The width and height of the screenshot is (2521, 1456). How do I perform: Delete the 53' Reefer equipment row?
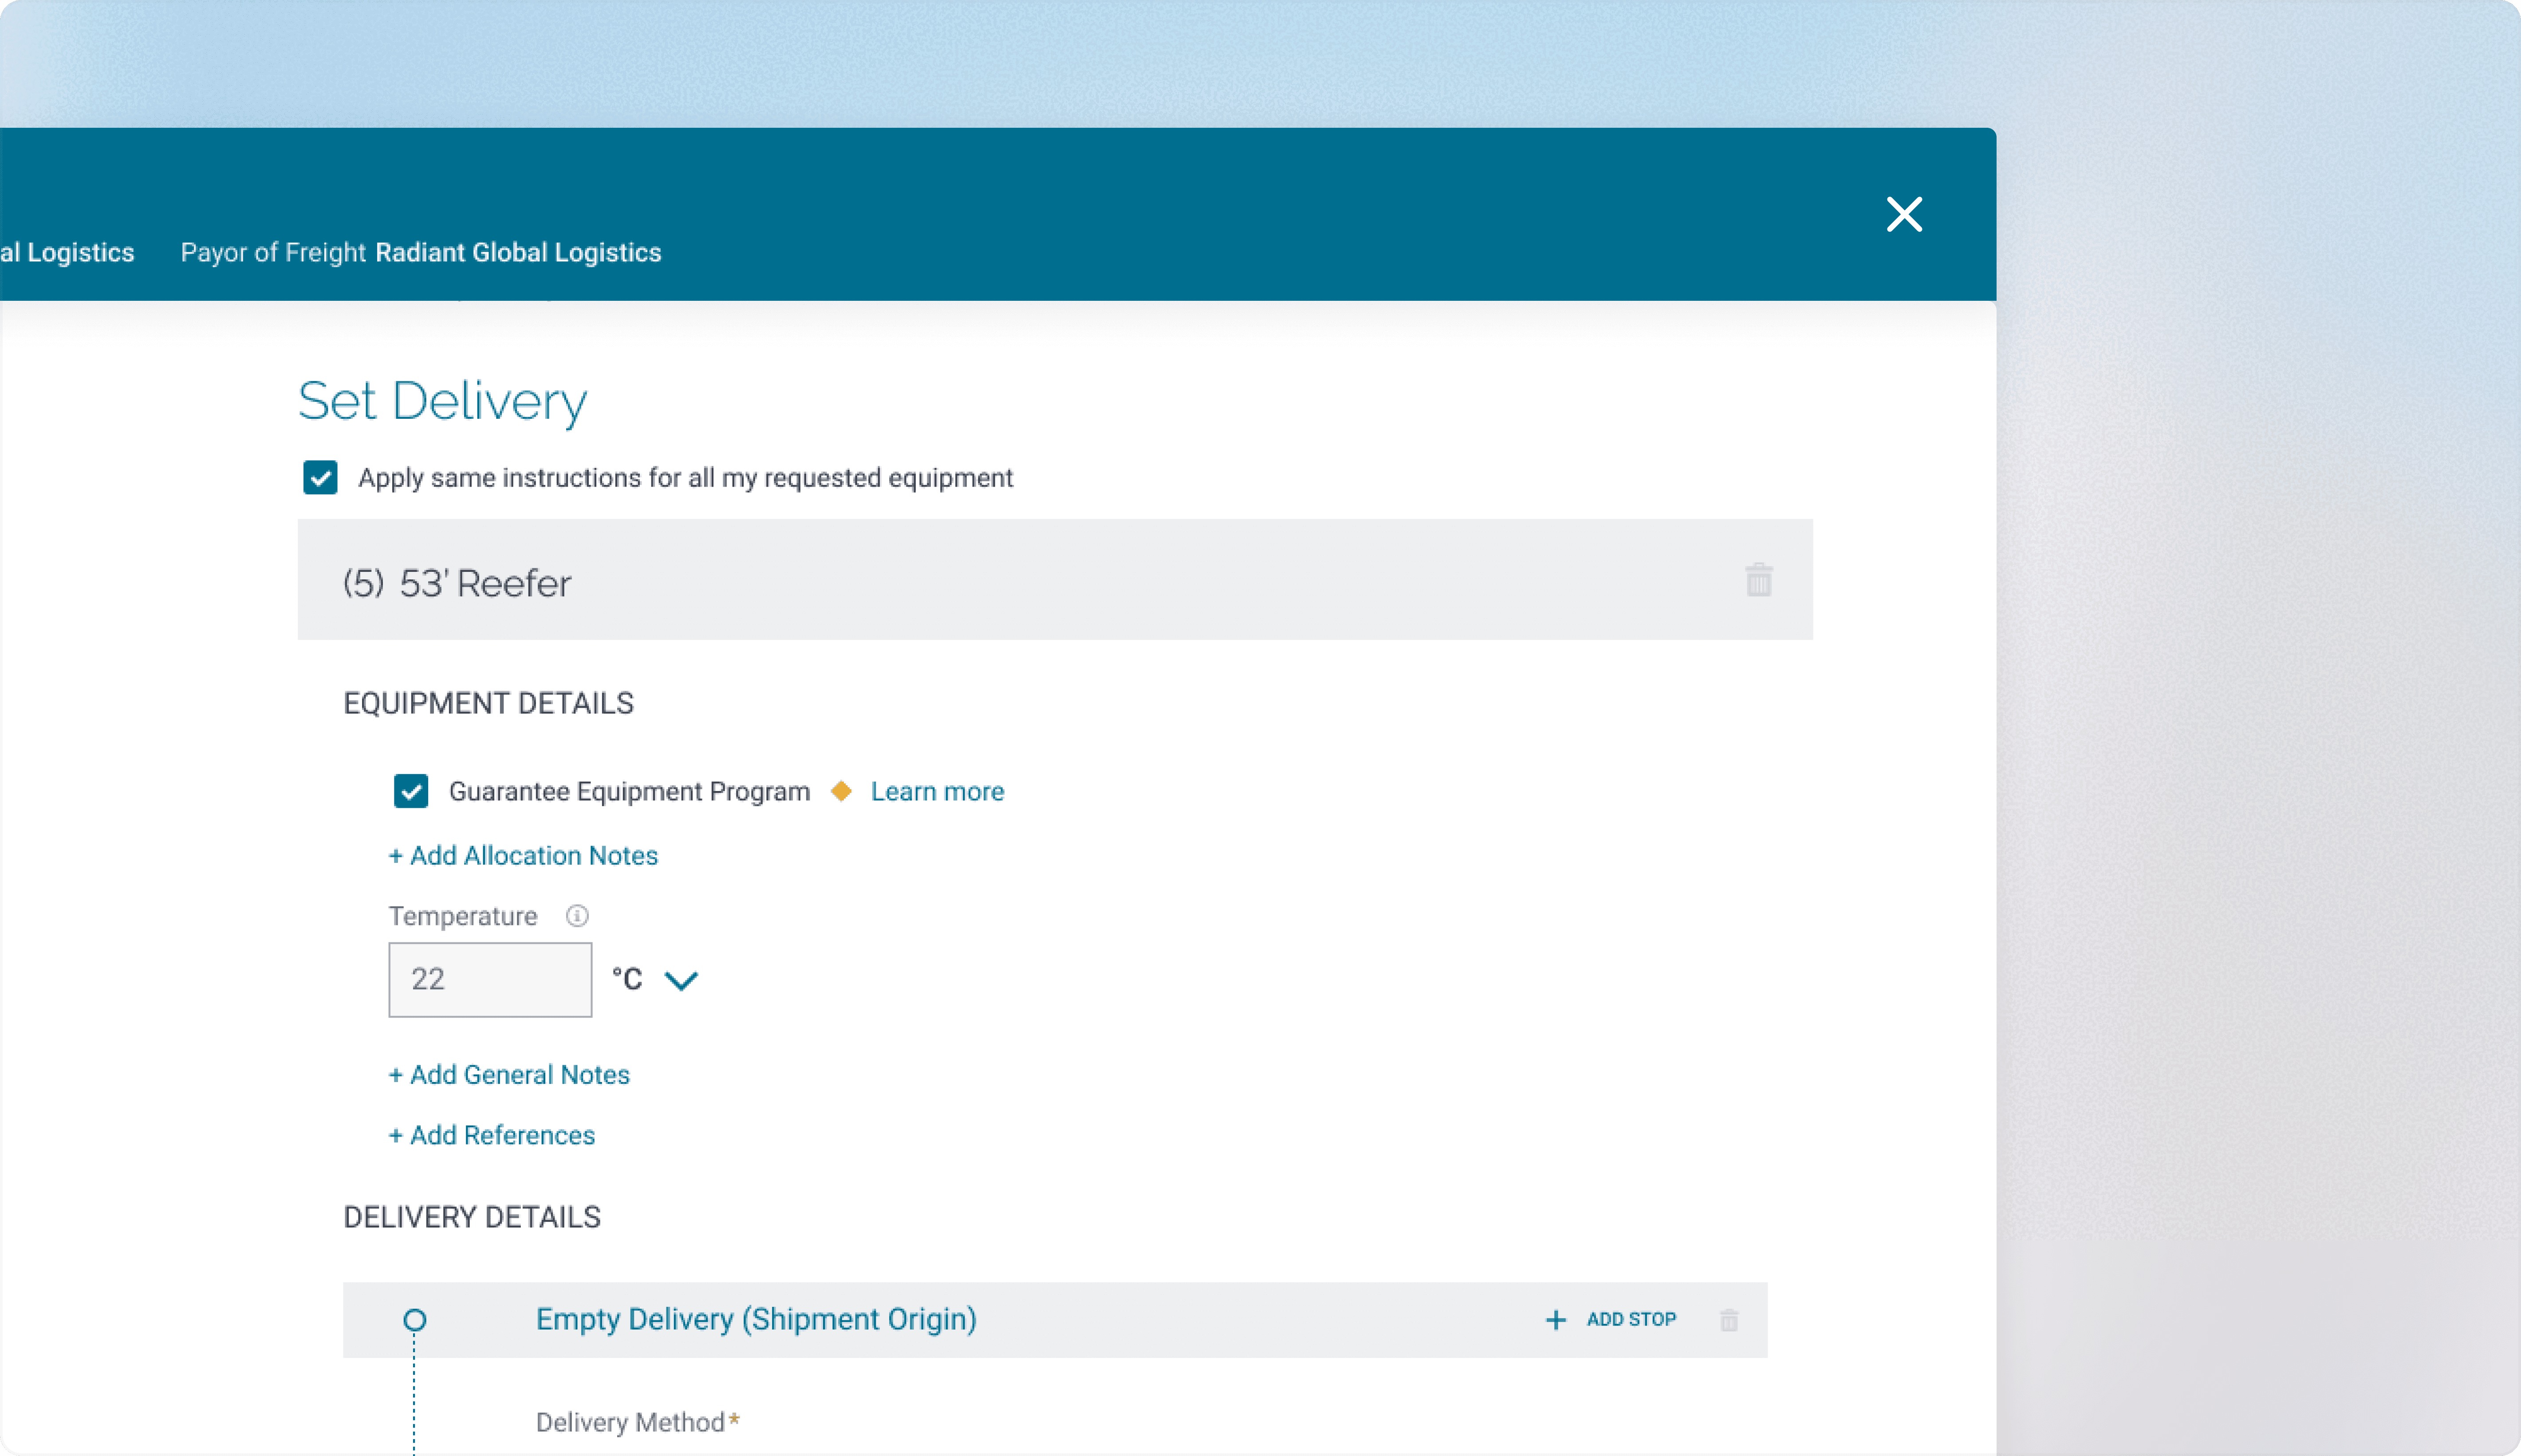[1759, 580]
